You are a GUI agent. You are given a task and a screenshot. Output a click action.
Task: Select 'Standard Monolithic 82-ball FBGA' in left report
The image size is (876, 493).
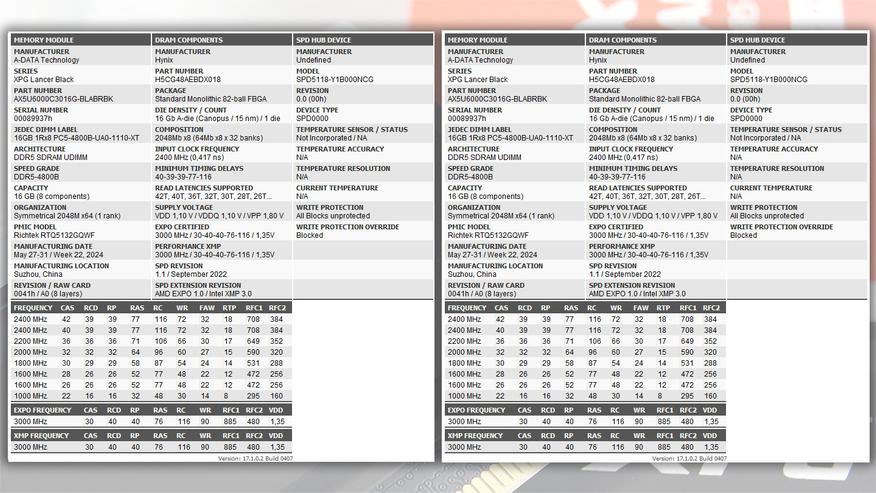[x=211, y=99]
